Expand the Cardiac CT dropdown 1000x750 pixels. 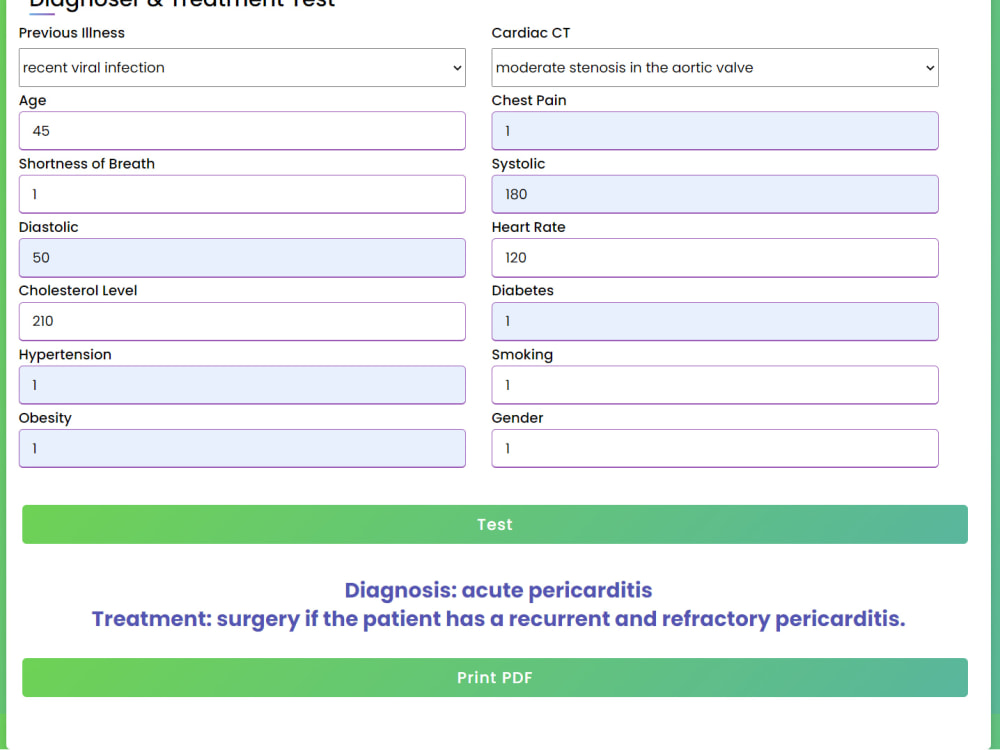[714, 68]
